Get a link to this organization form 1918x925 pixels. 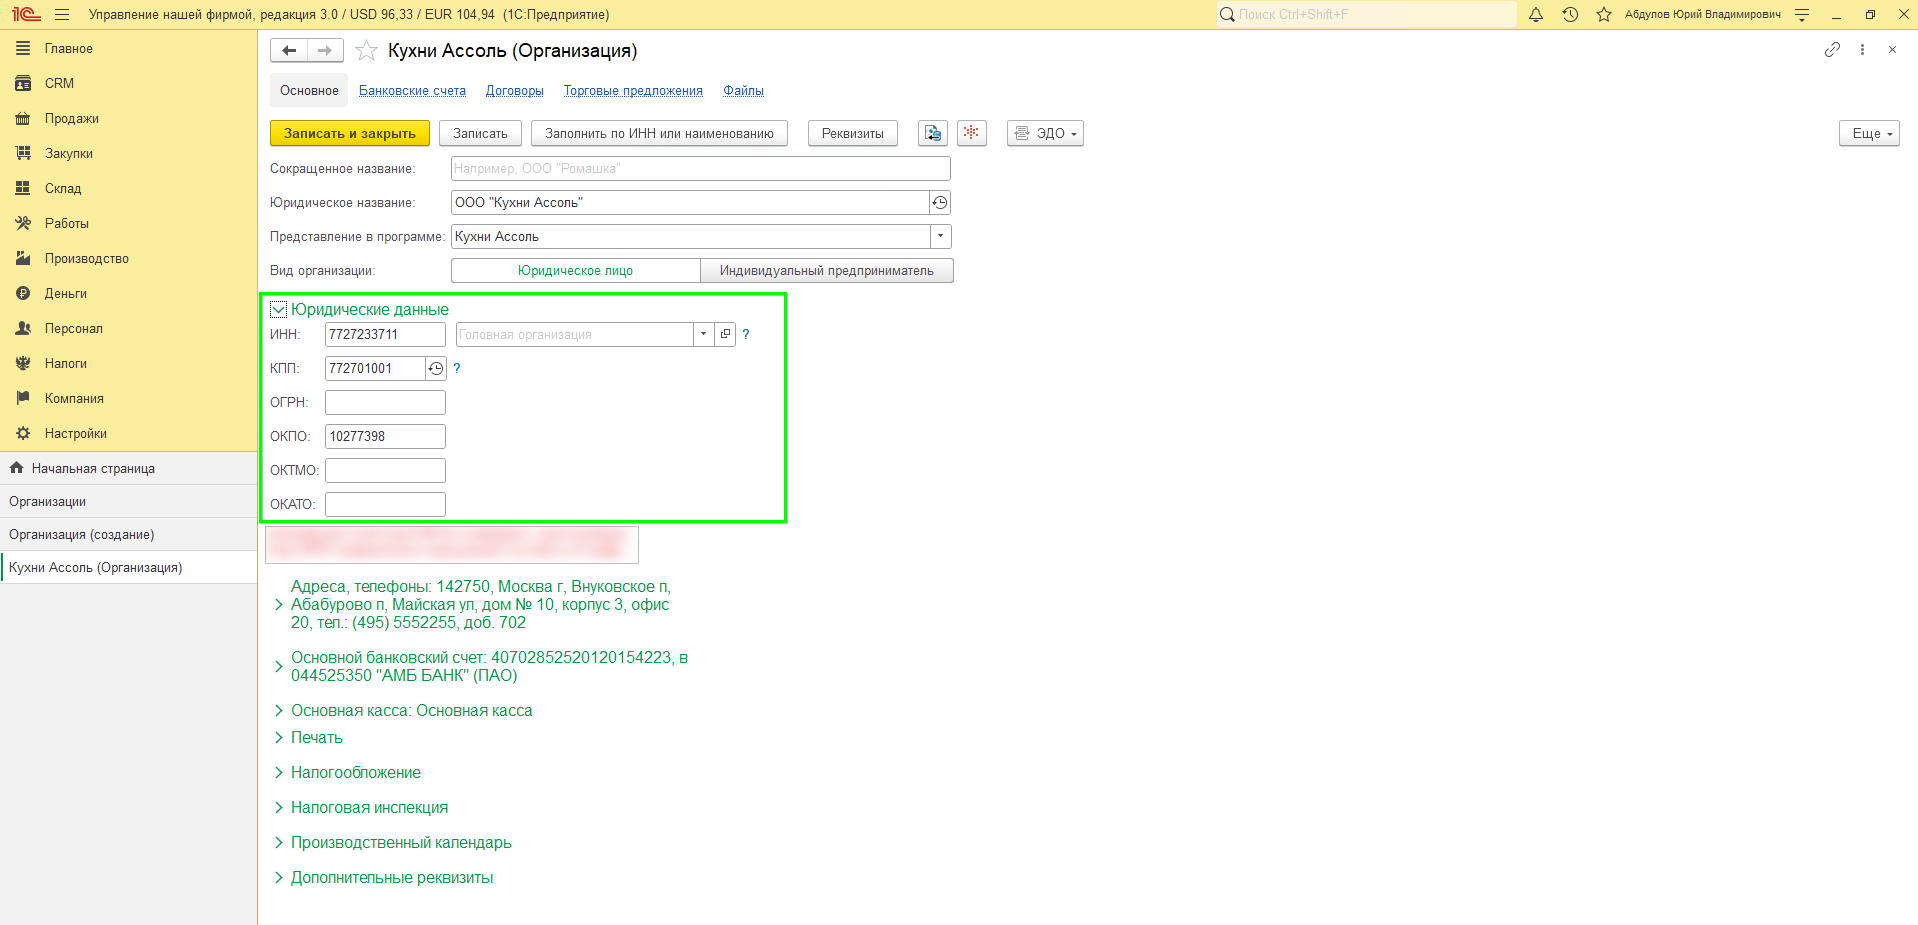1832,50
